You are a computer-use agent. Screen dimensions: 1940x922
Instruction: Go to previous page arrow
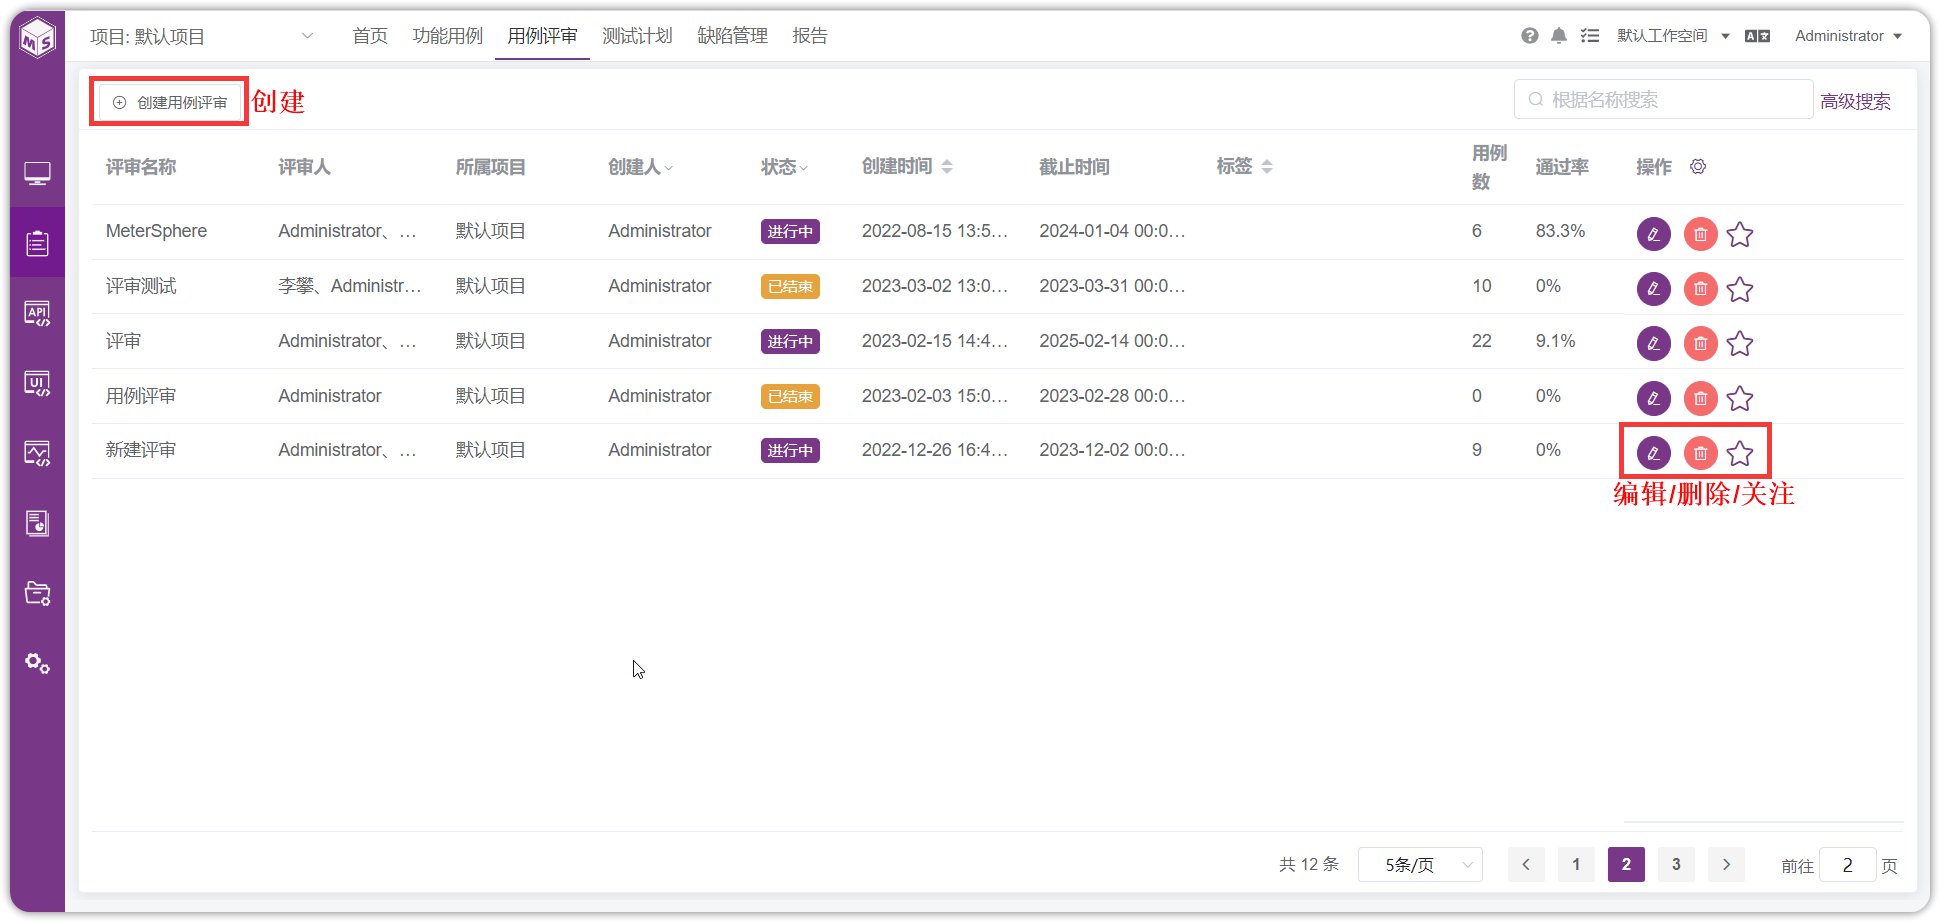coord(1526,864)
